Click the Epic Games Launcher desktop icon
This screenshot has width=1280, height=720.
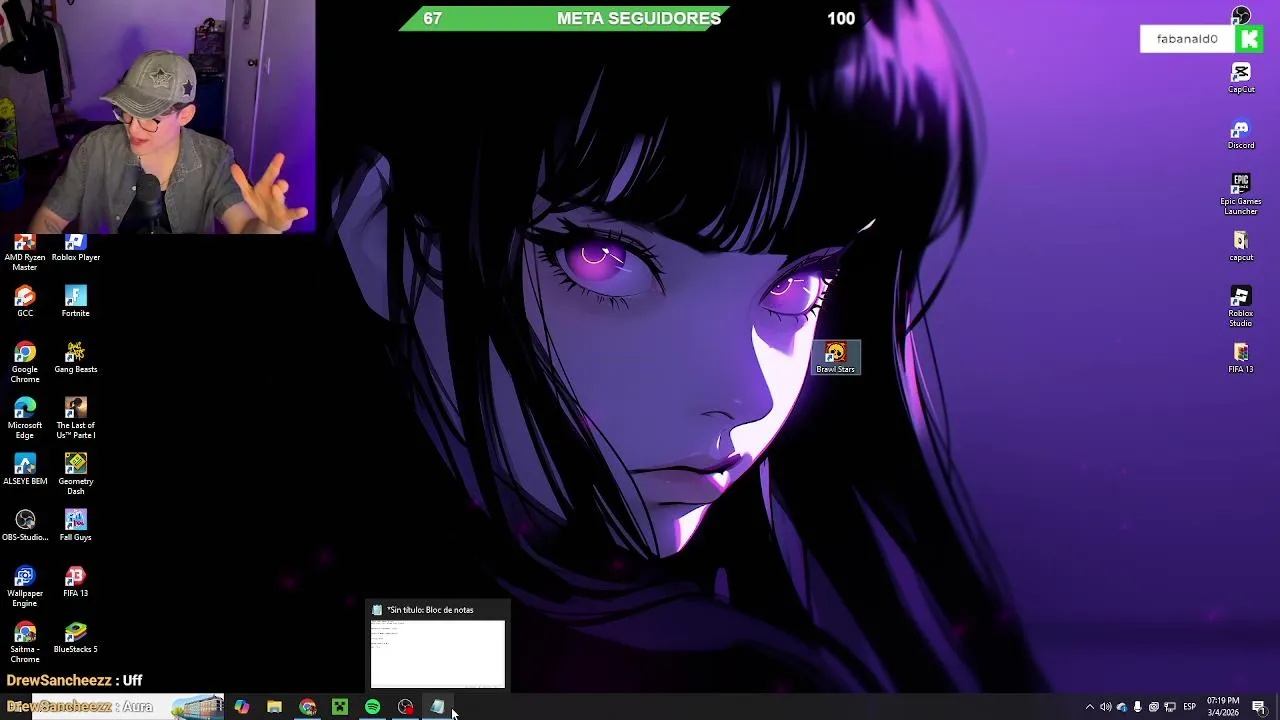coord(1241,195)
